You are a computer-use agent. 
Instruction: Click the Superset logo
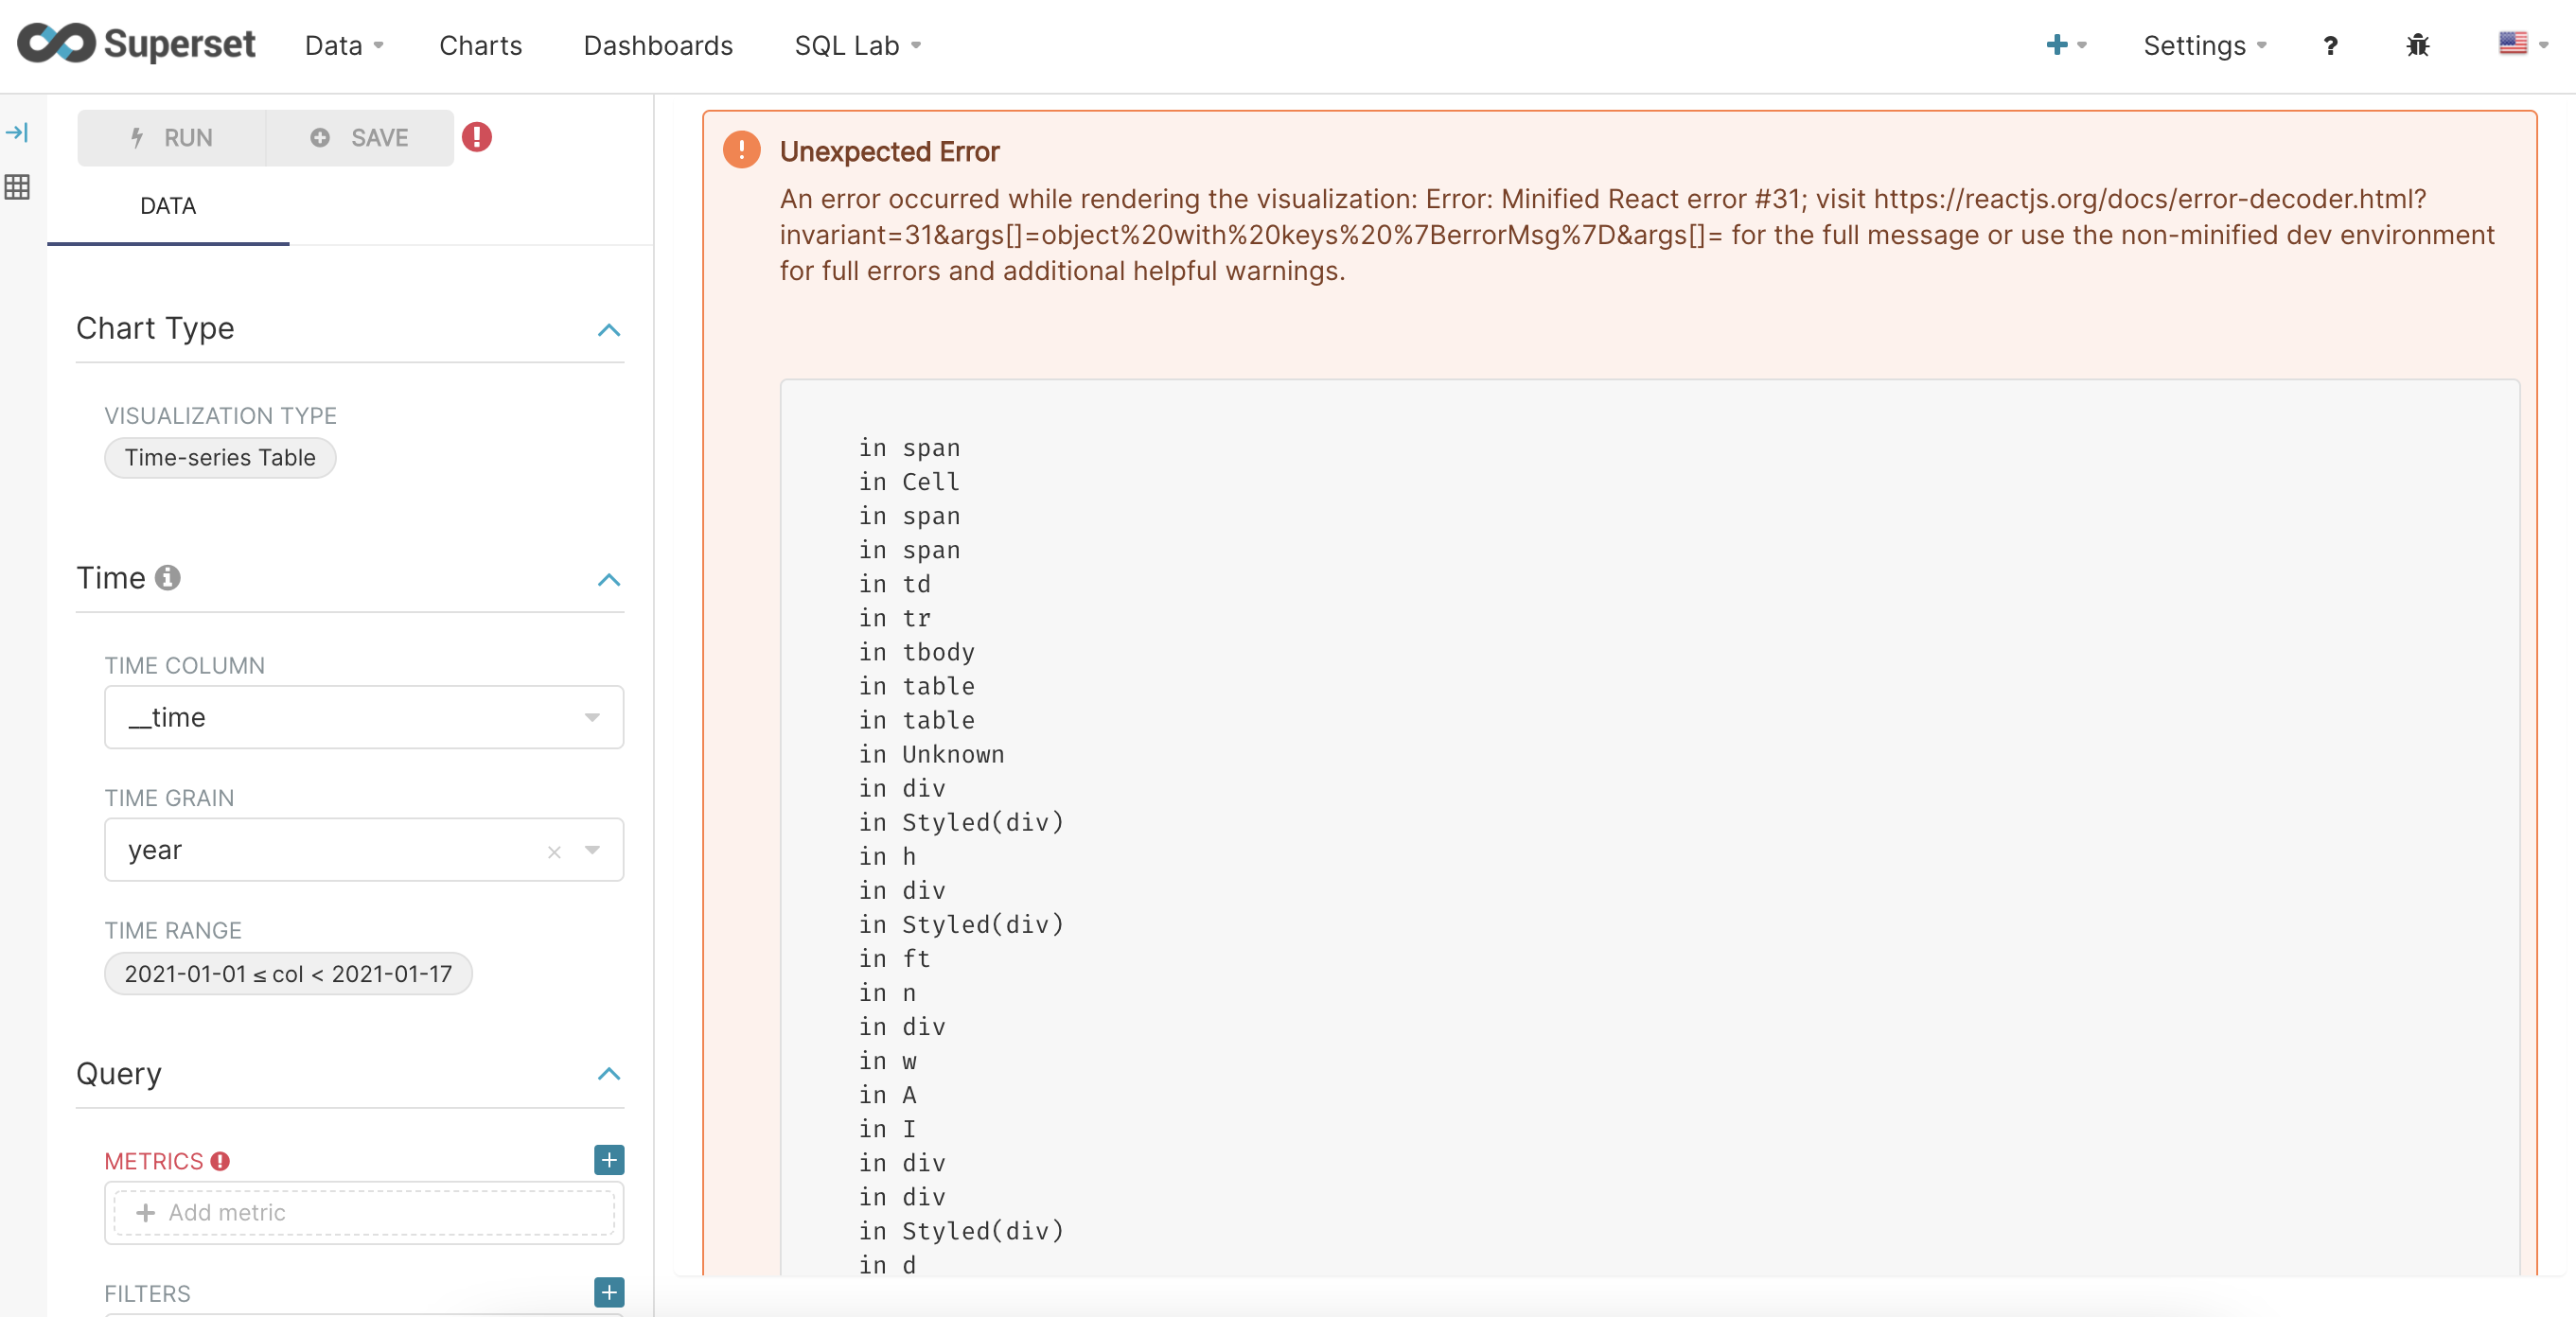point(137,44)
